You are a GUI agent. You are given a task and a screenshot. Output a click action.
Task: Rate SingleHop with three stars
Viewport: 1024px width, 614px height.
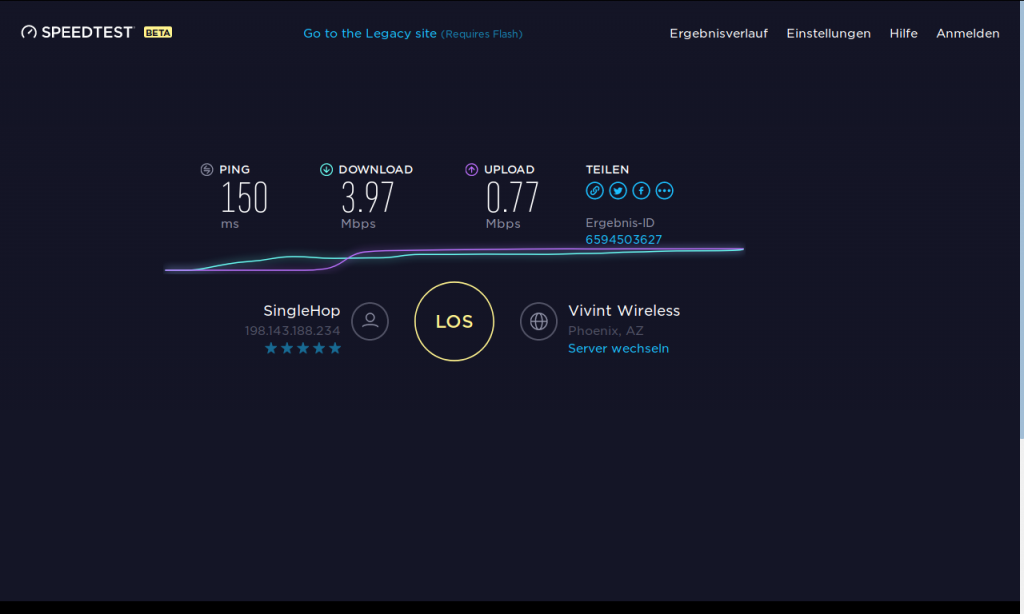pos(302,348)
